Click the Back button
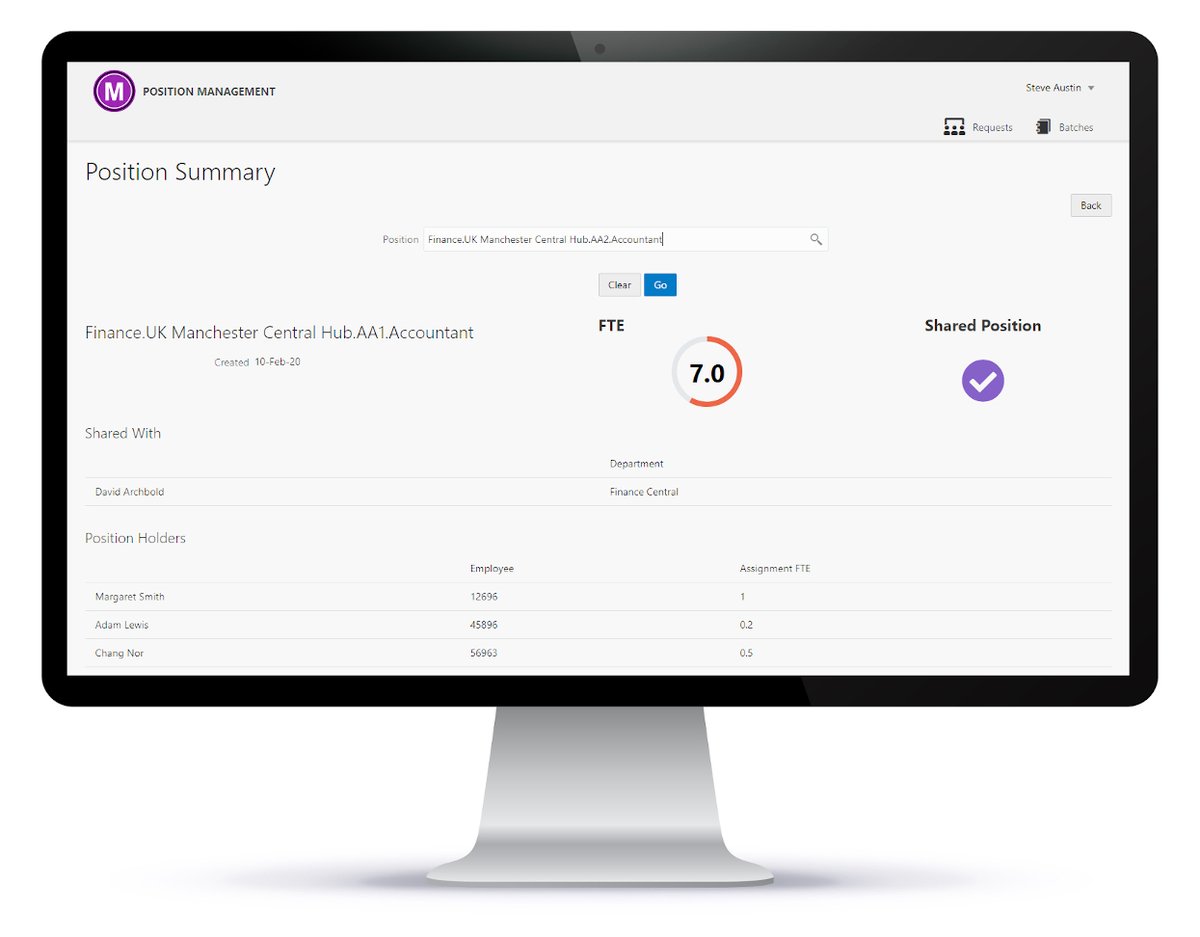This screenshot has width=1200, height=937. pos(1091,205)
